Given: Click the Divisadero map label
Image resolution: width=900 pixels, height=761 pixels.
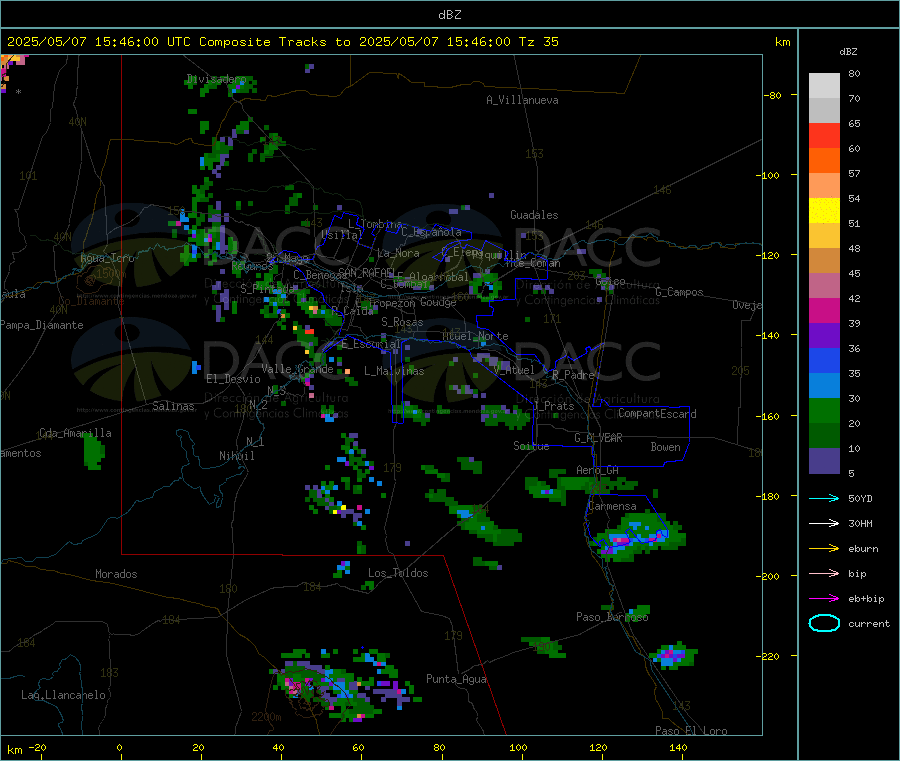Looking at the screenshot, I should point(216,79).
